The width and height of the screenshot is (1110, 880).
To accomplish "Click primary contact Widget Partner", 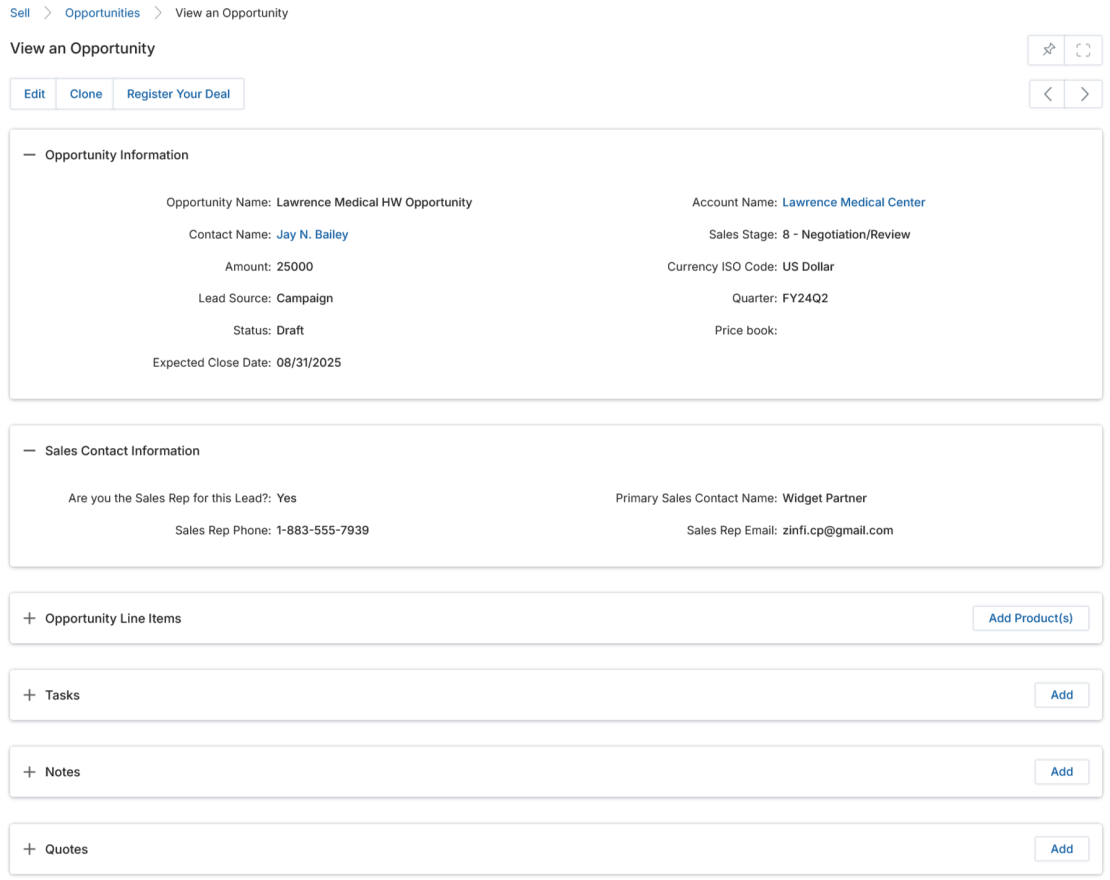I will coord(824,498).
